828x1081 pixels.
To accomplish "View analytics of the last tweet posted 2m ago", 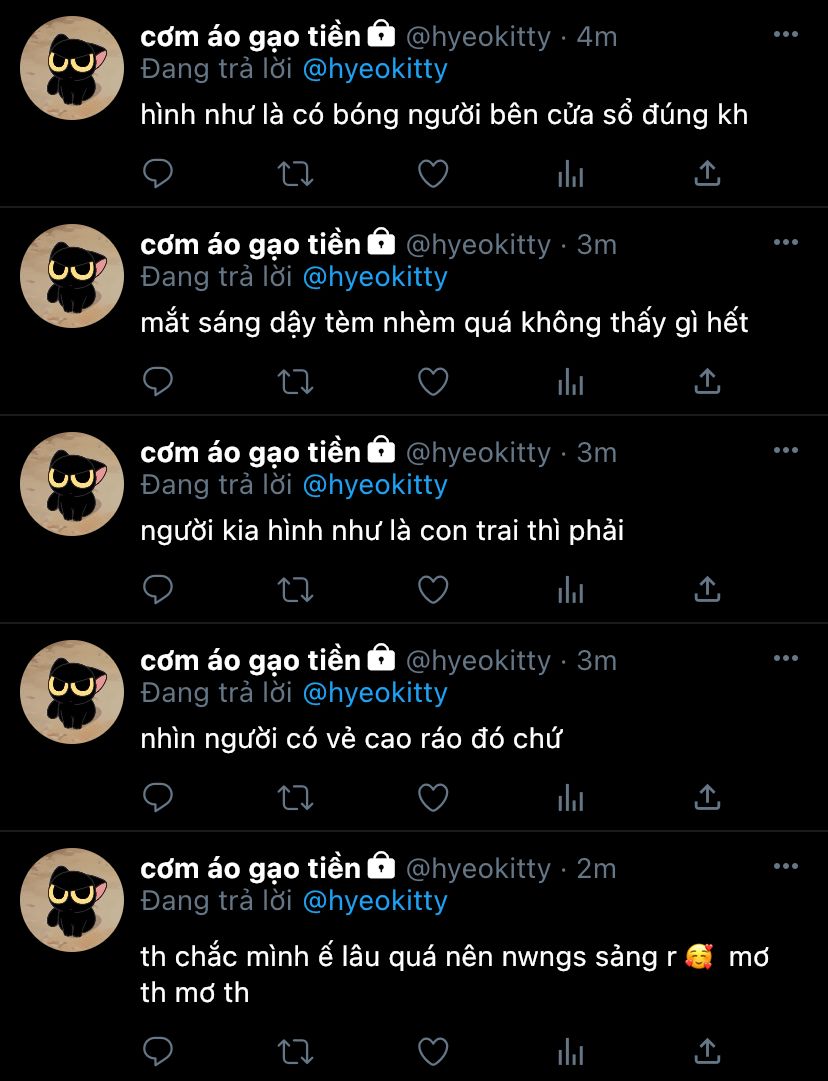I will [570, 1052].
